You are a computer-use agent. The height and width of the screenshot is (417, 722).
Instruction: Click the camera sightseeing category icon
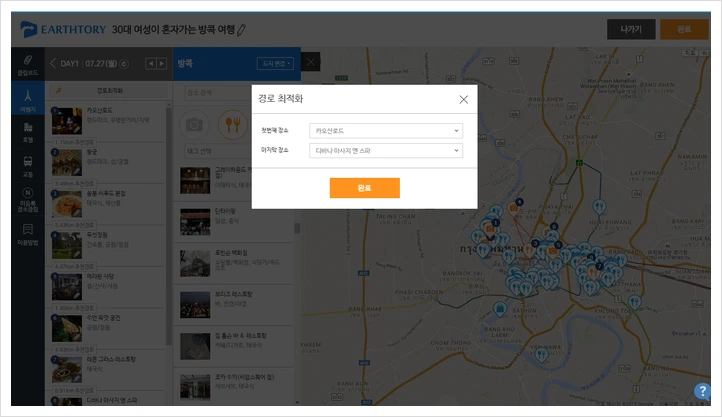[x=194, y=124]
